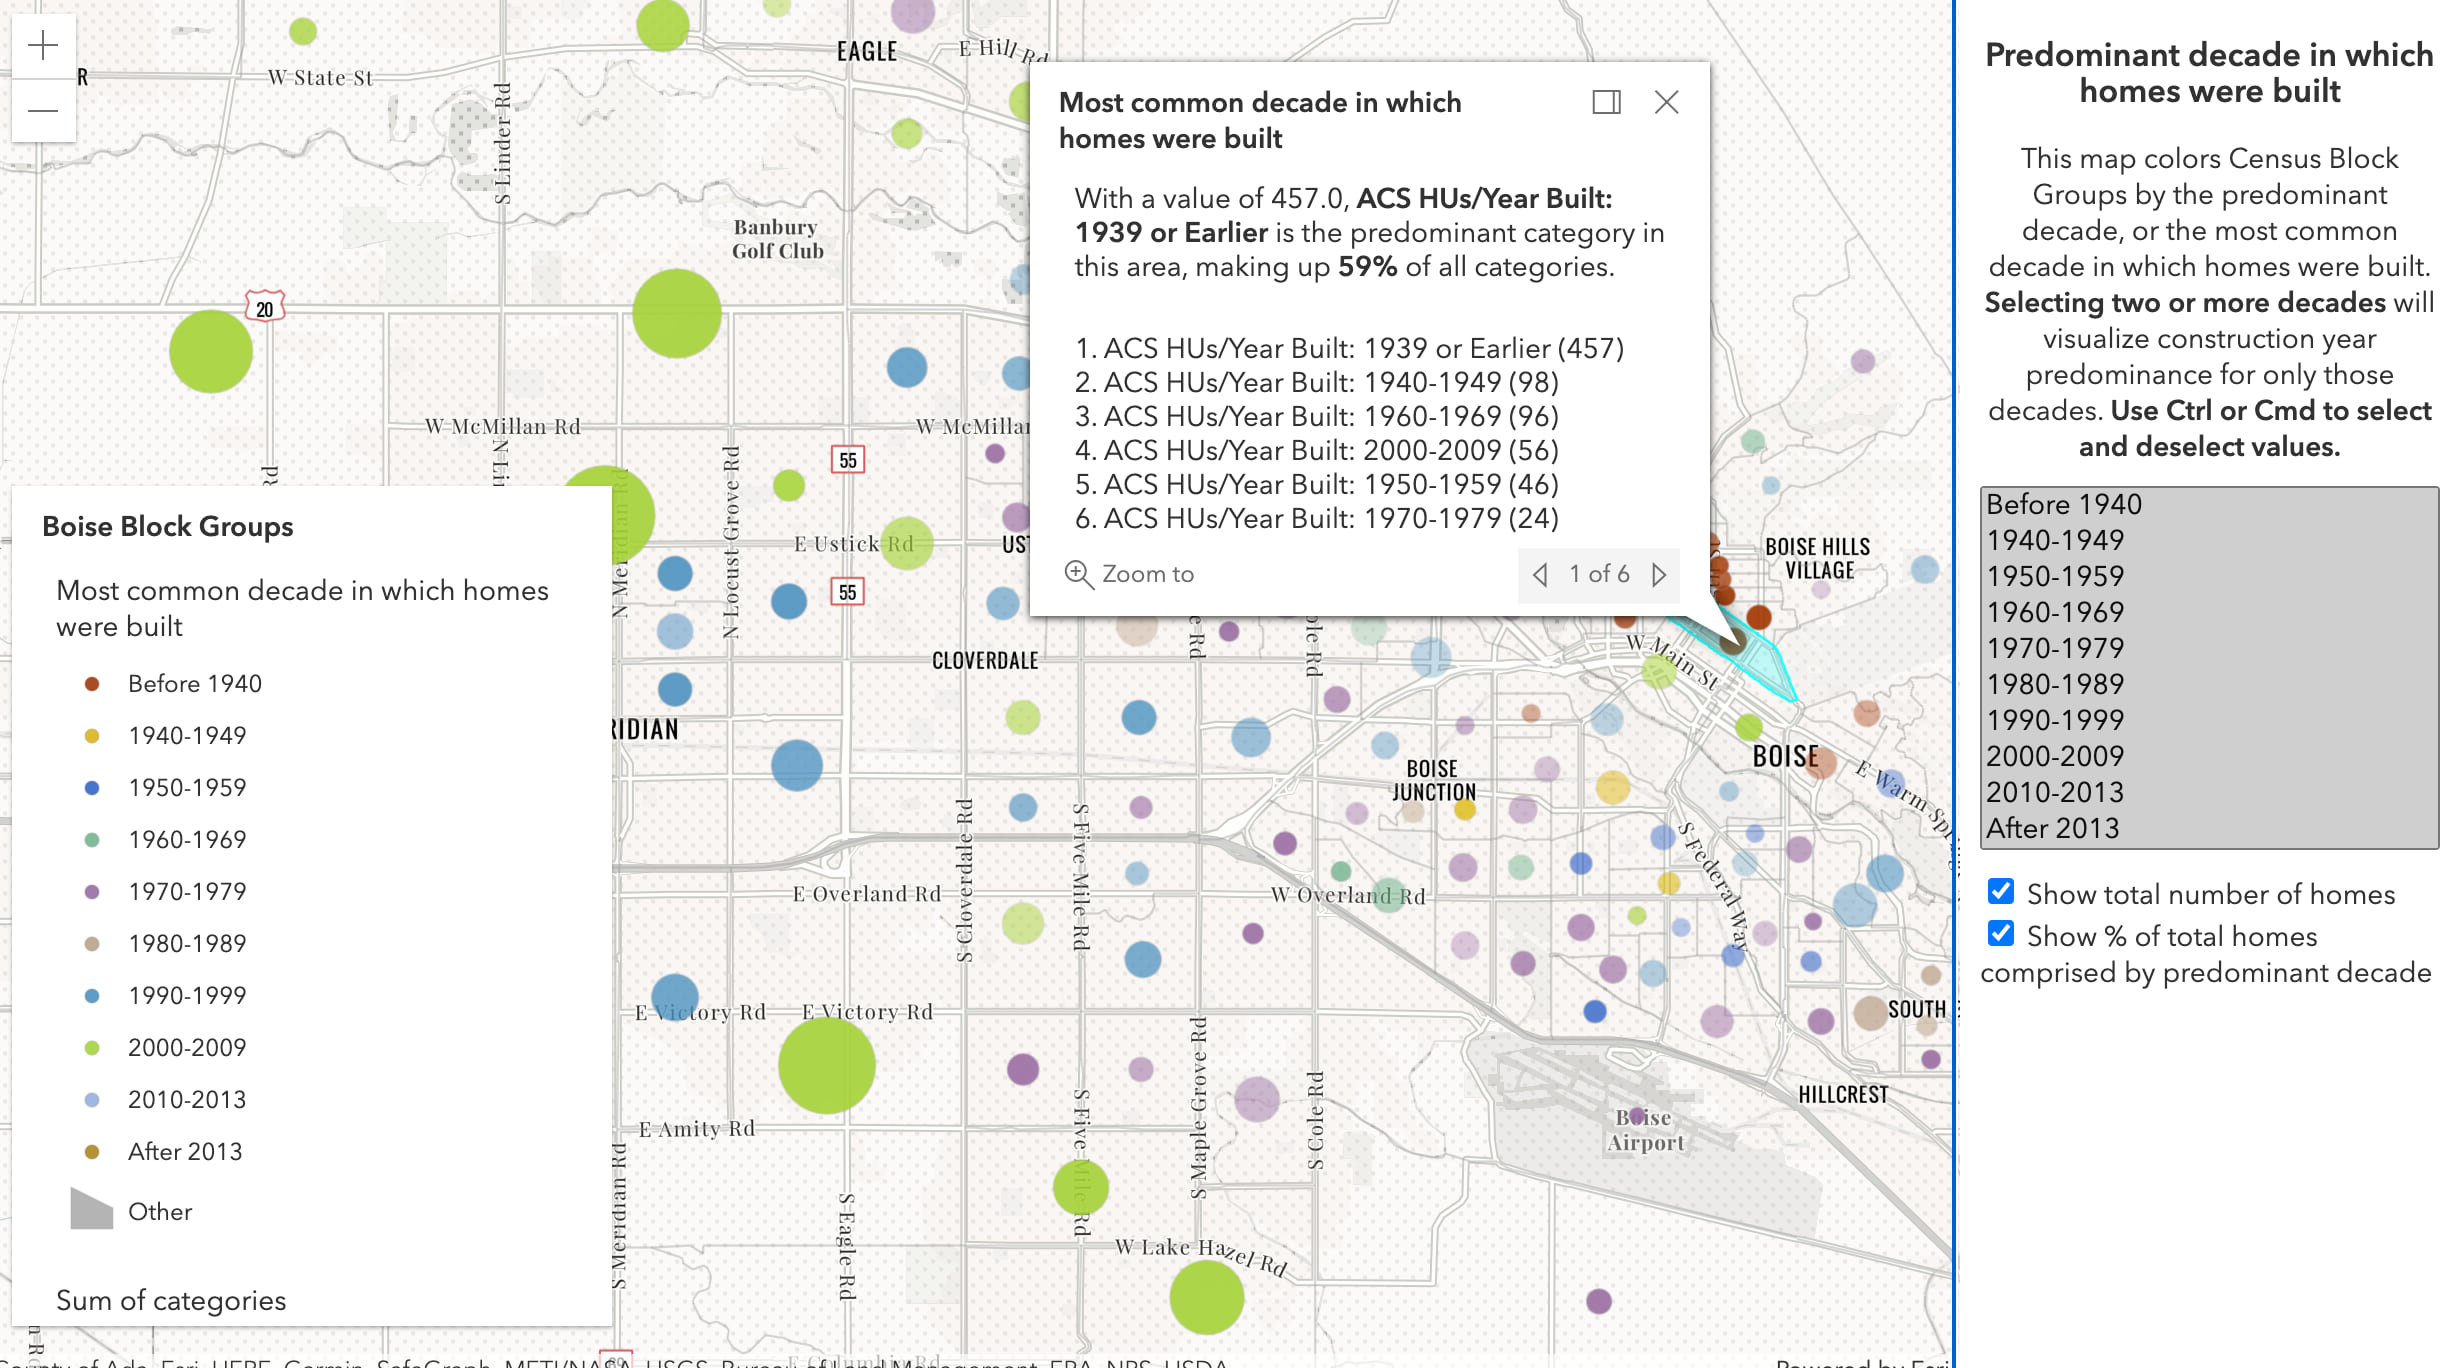
Task: Click the zoom to location icon
Action: click(1073, 573)
